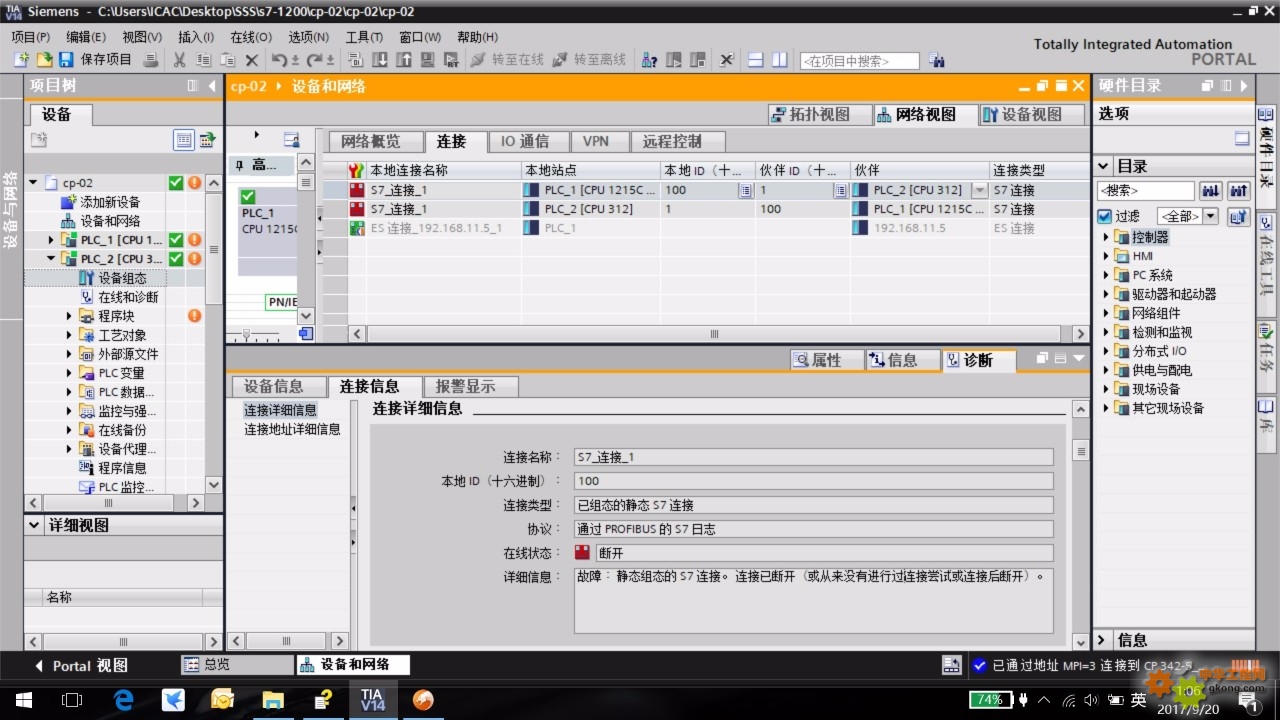The height and width of the screenshot is (720, 1280).
Task: Select 程序信息 in project tree
Action: point(122,468)
